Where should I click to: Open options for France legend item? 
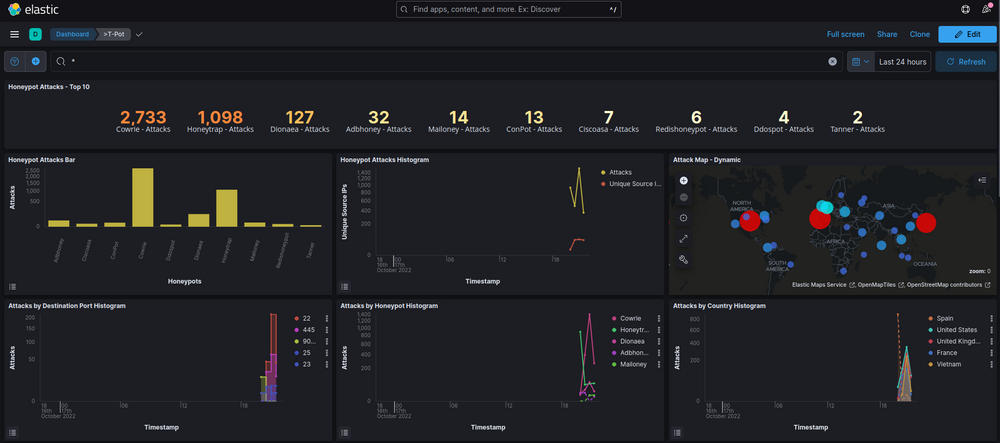pyautogui.click(x=992, y=352)
